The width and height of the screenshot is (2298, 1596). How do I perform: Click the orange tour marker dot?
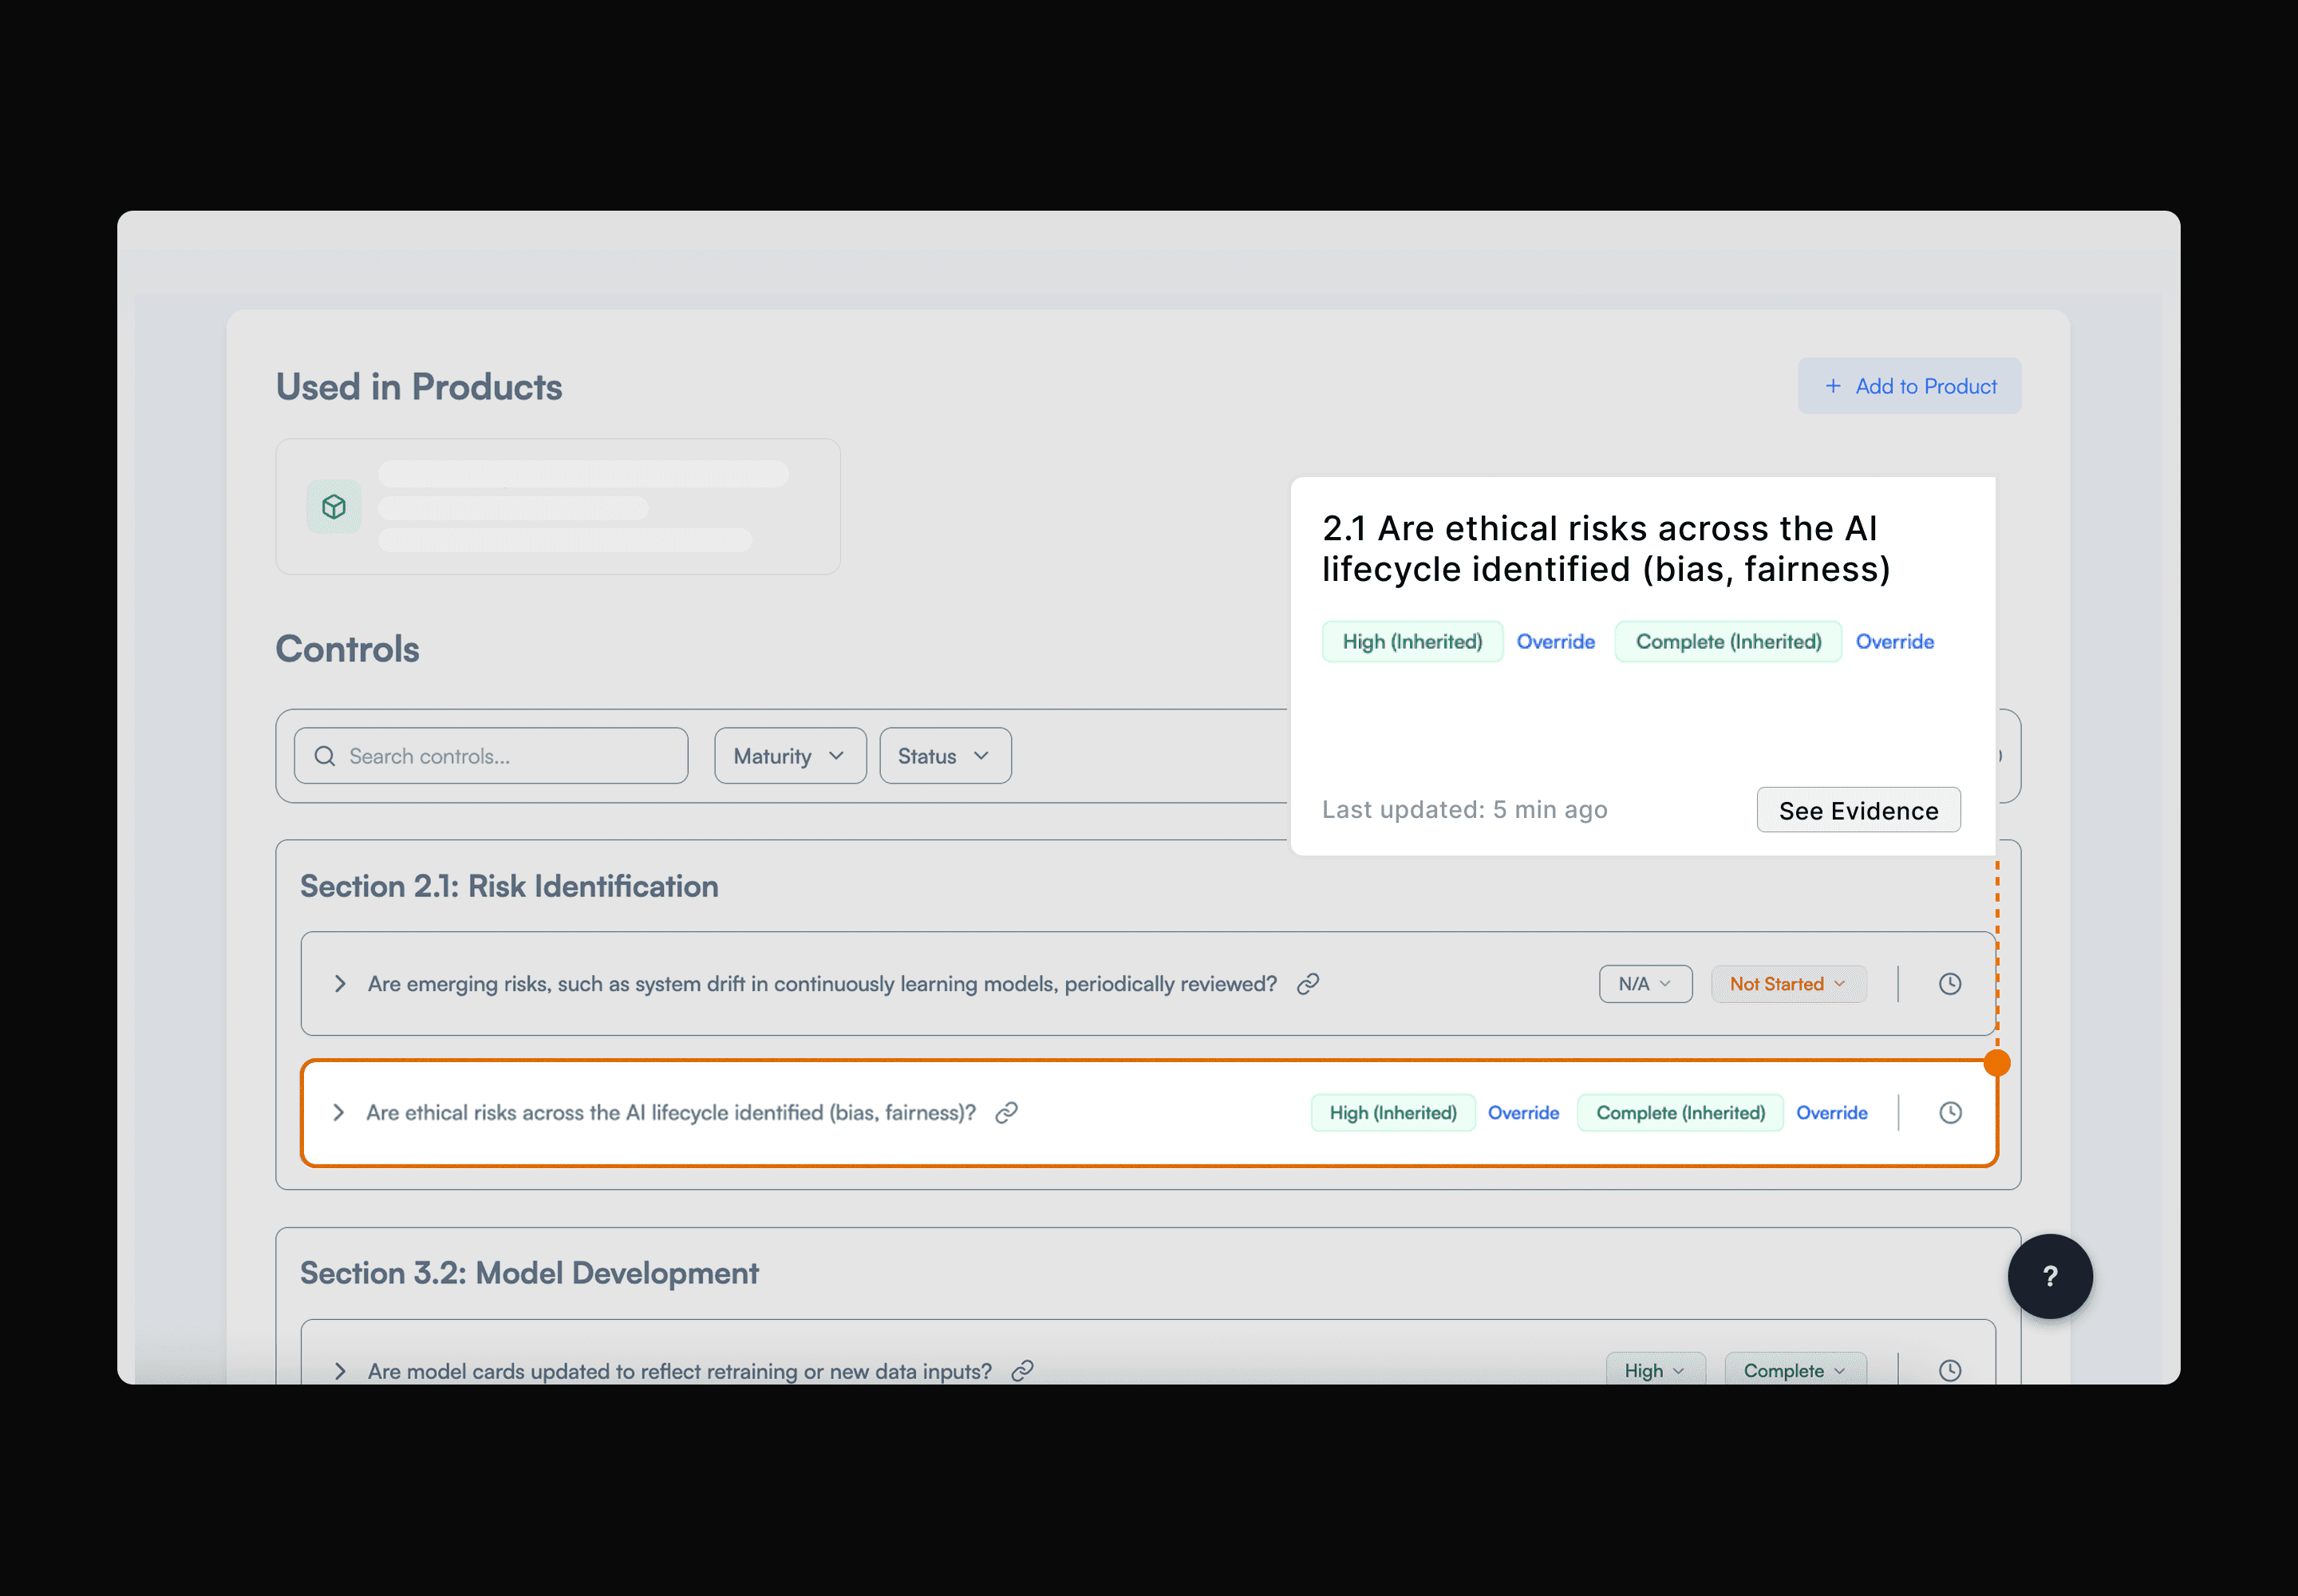click(1996, 1063)
